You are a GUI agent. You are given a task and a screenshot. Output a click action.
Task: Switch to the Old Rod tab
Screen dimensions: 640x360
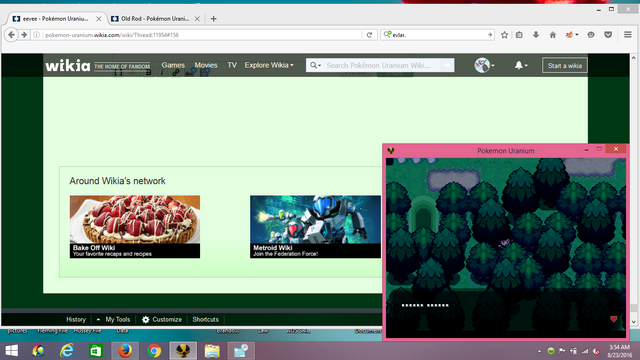(x=155, y=19)
